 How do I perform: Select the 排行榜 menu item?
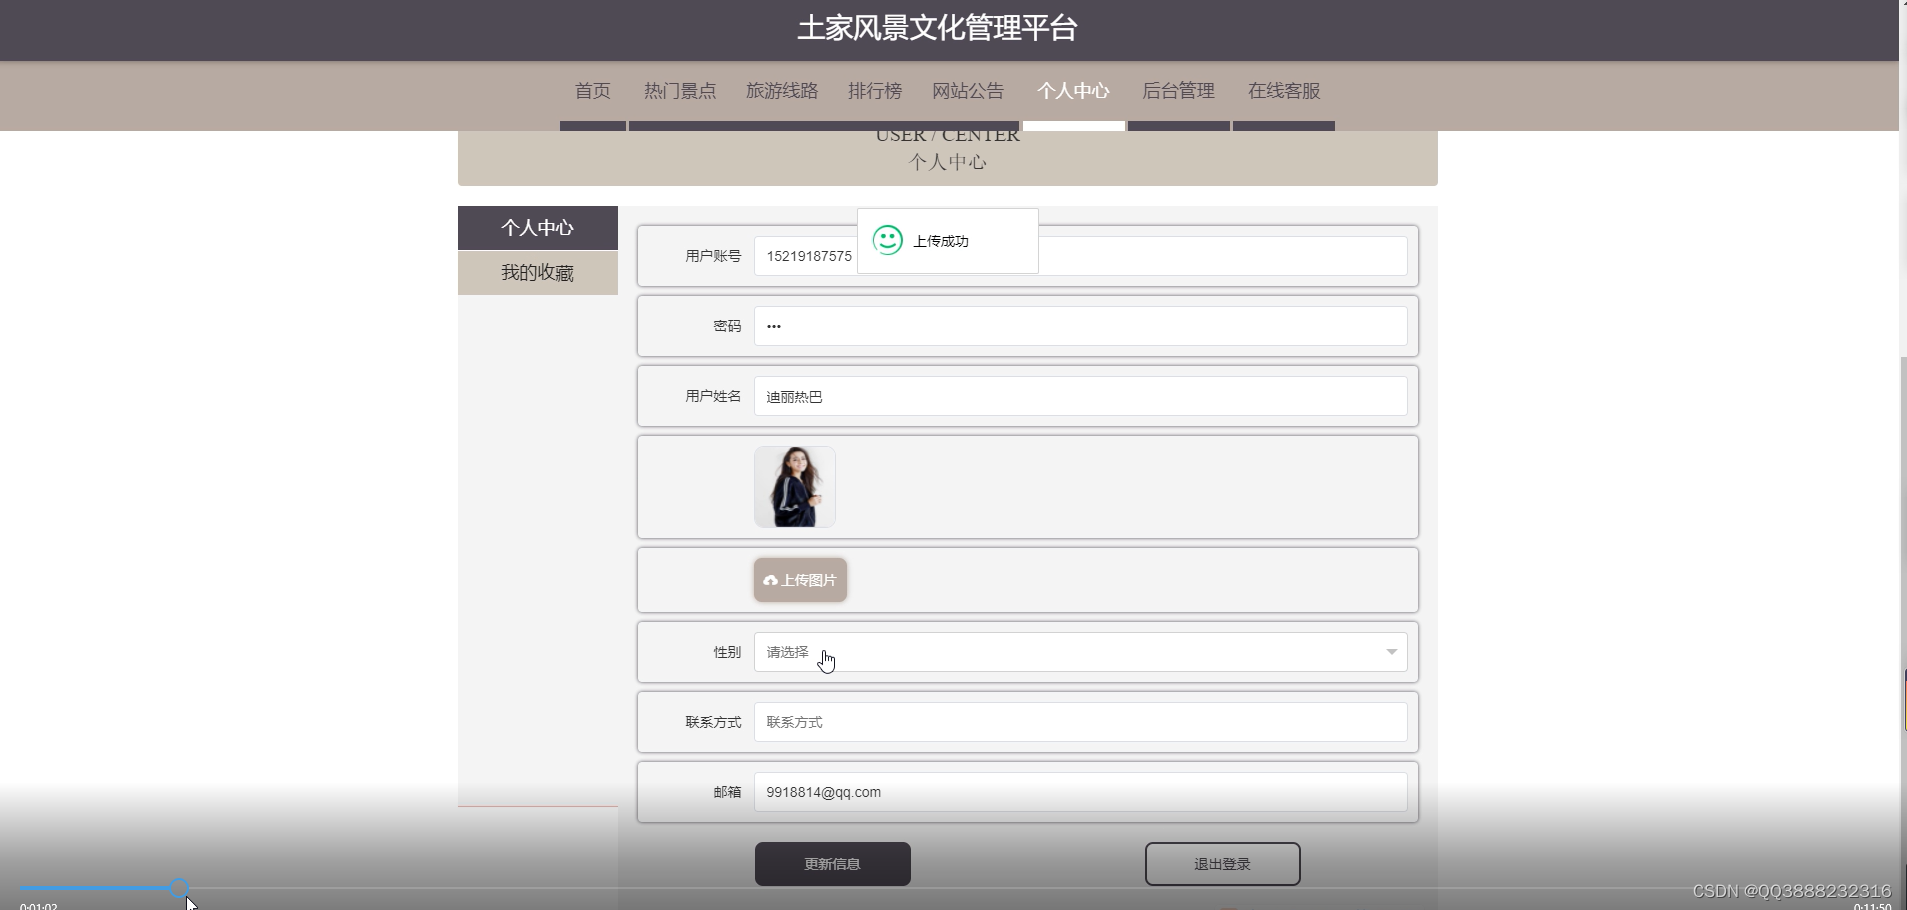(x=875, y=91)
